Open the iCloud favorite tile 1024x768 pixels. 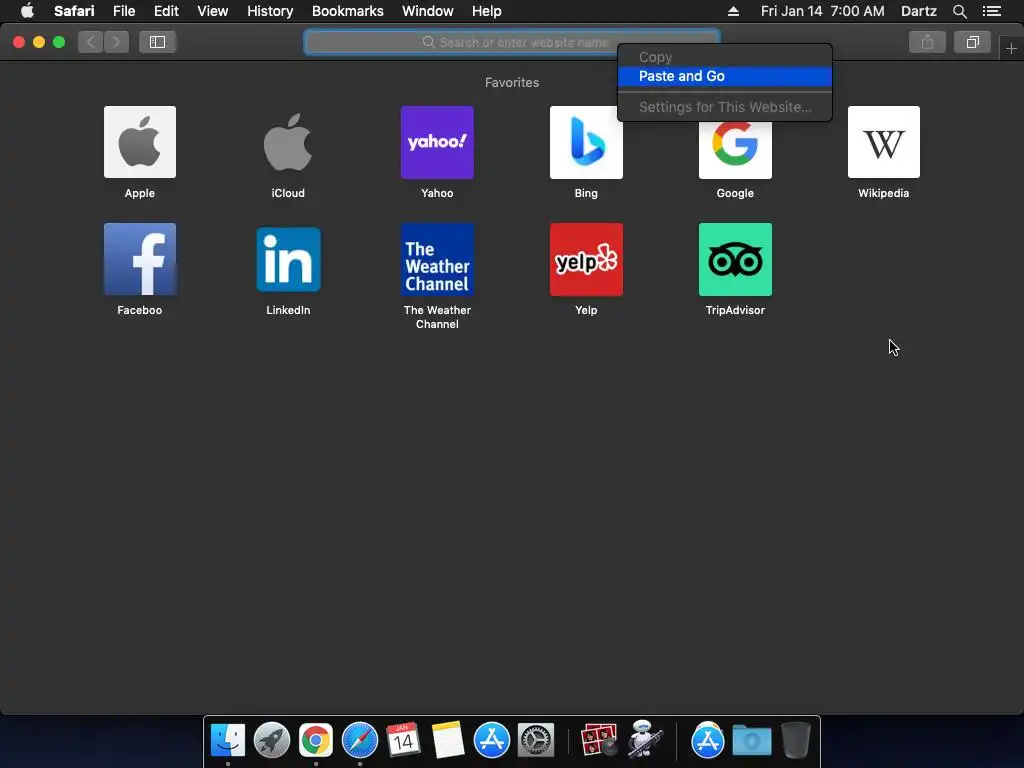coord(288,142)
